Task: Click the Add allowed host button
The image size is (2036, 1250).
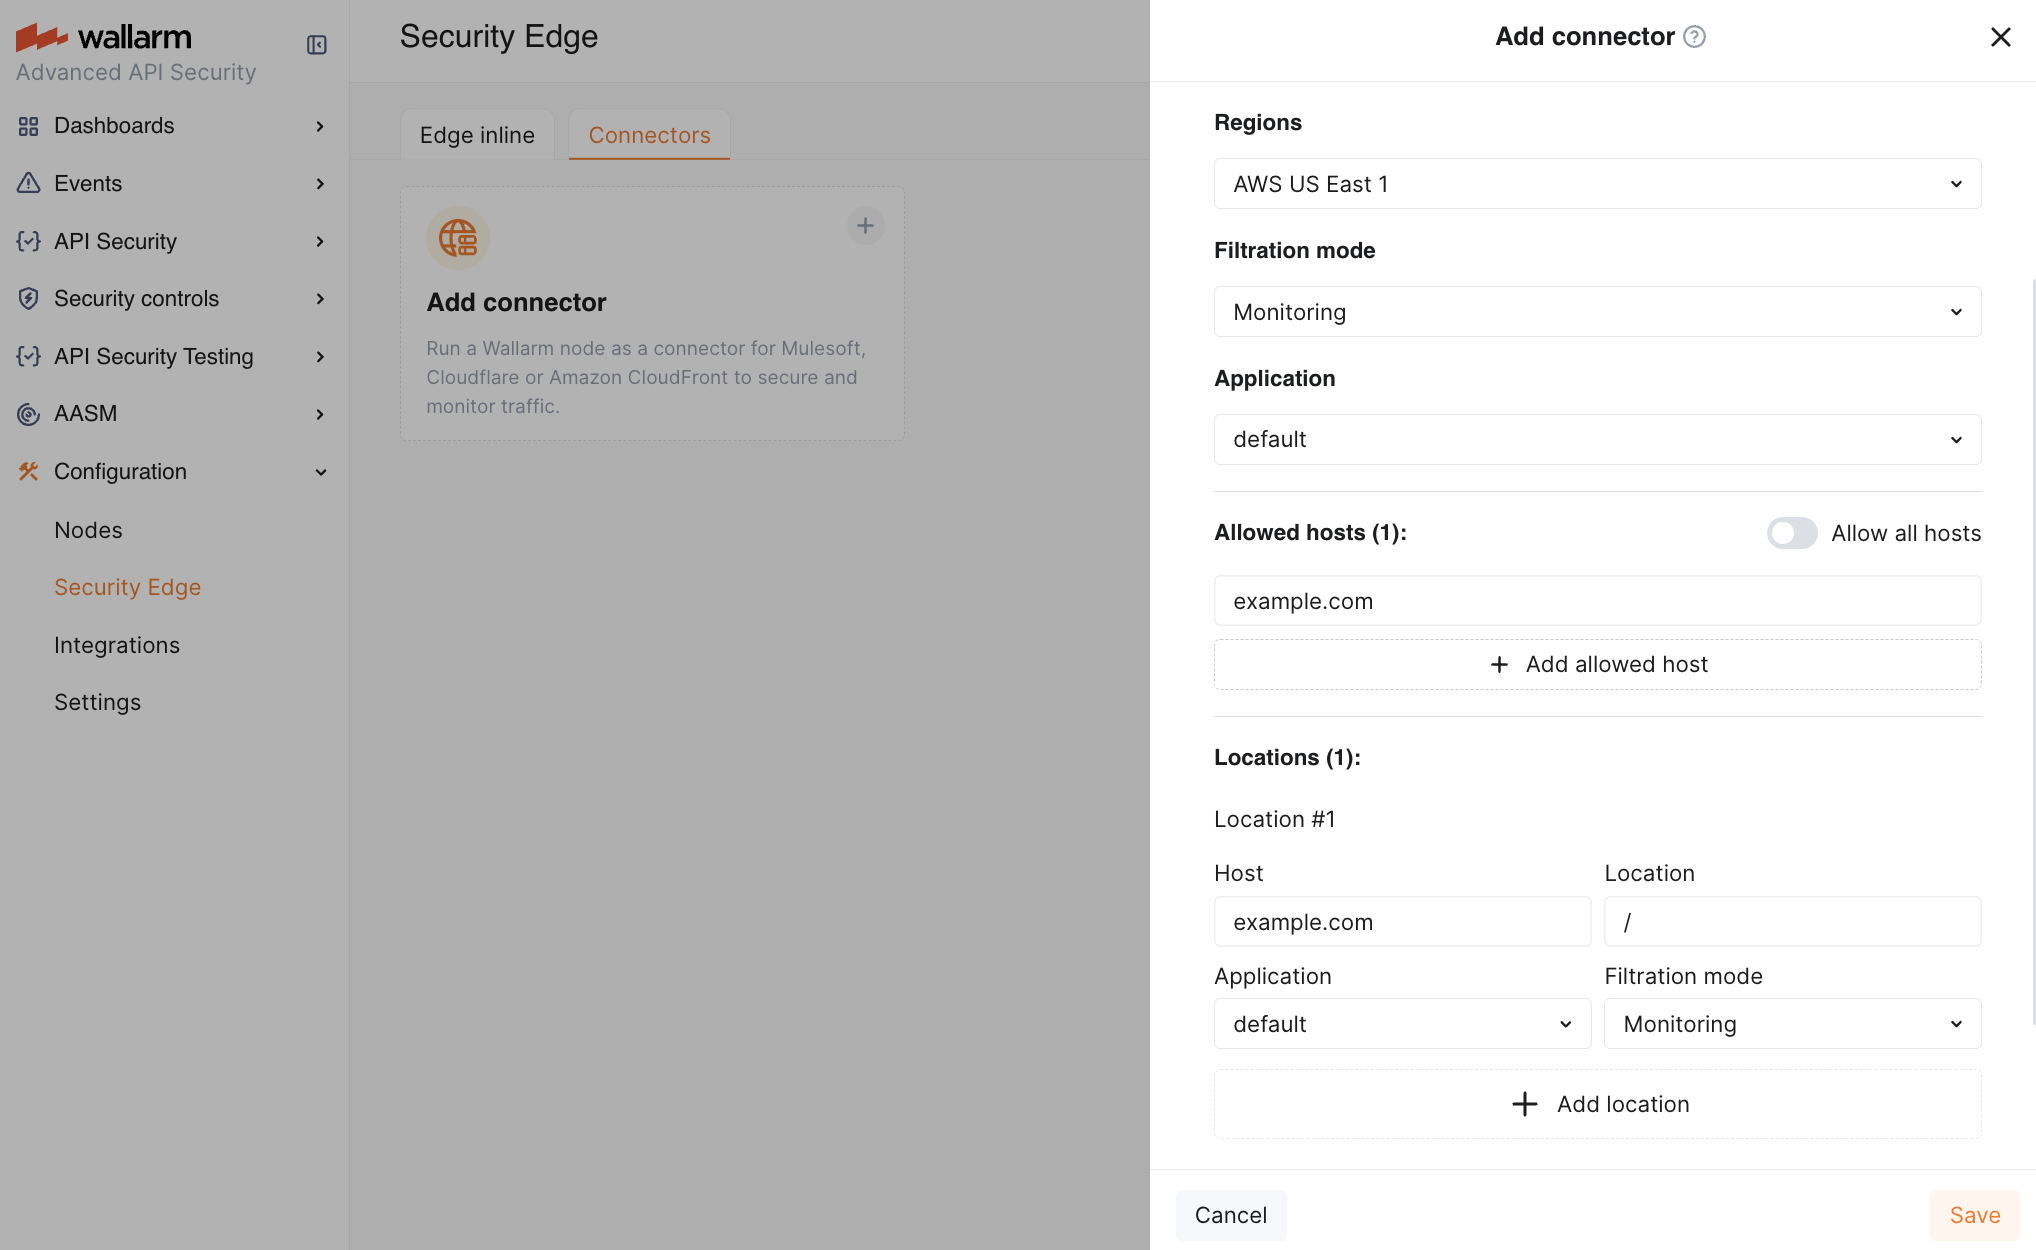Action: (1597, 665)
